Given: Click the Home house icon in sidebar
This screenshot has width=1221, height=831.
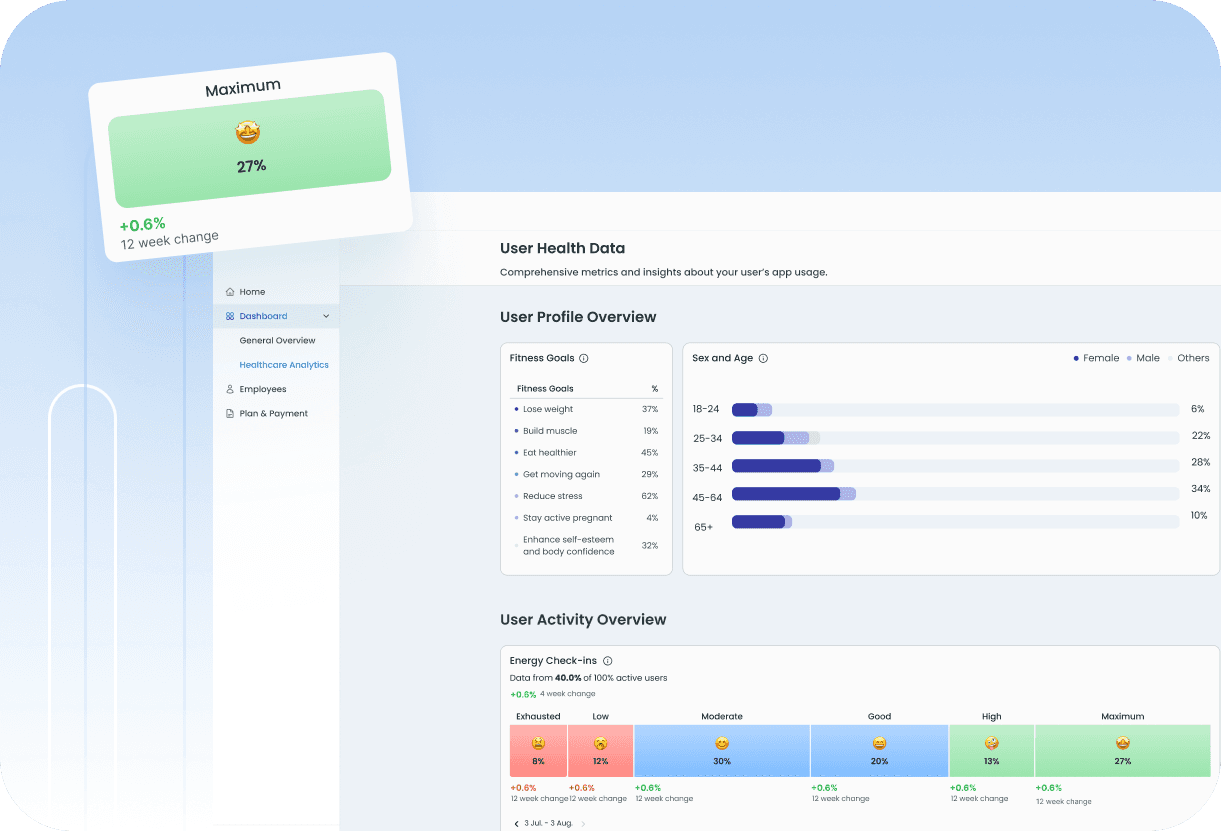Looking at the screenshot, I should coord(230,292).
